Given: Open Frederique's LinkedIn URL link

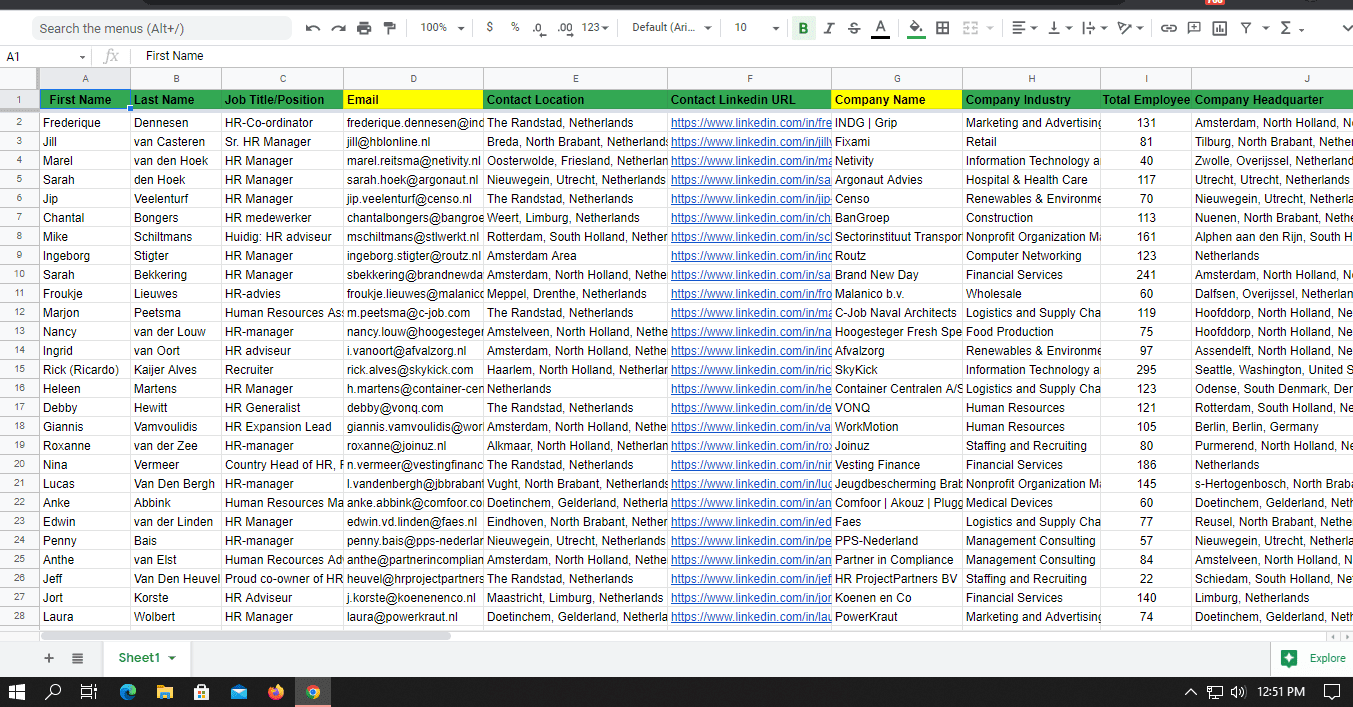Looking at the screenshot, I should click(750, 123).
